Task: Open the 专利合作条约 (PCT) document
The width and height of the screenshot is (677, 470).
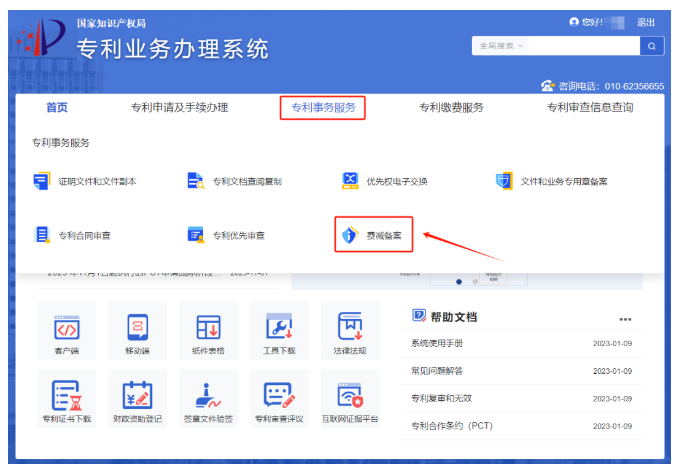Action: point(452,426)
